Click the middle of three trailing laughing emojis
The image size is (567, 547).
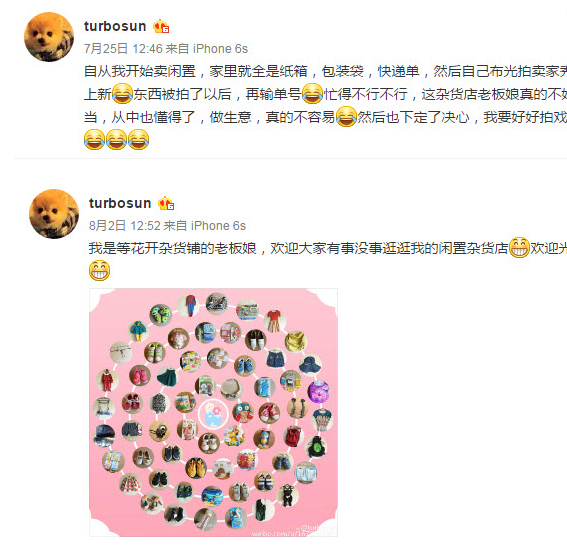coord(116,140)
